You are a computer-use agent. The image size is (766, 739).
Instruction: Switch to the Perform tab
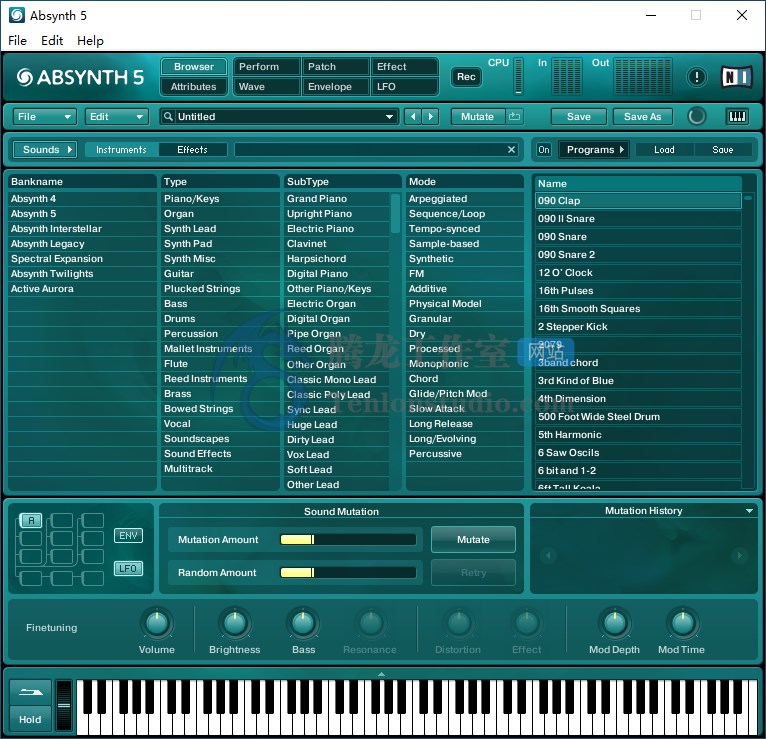[266, 66]
